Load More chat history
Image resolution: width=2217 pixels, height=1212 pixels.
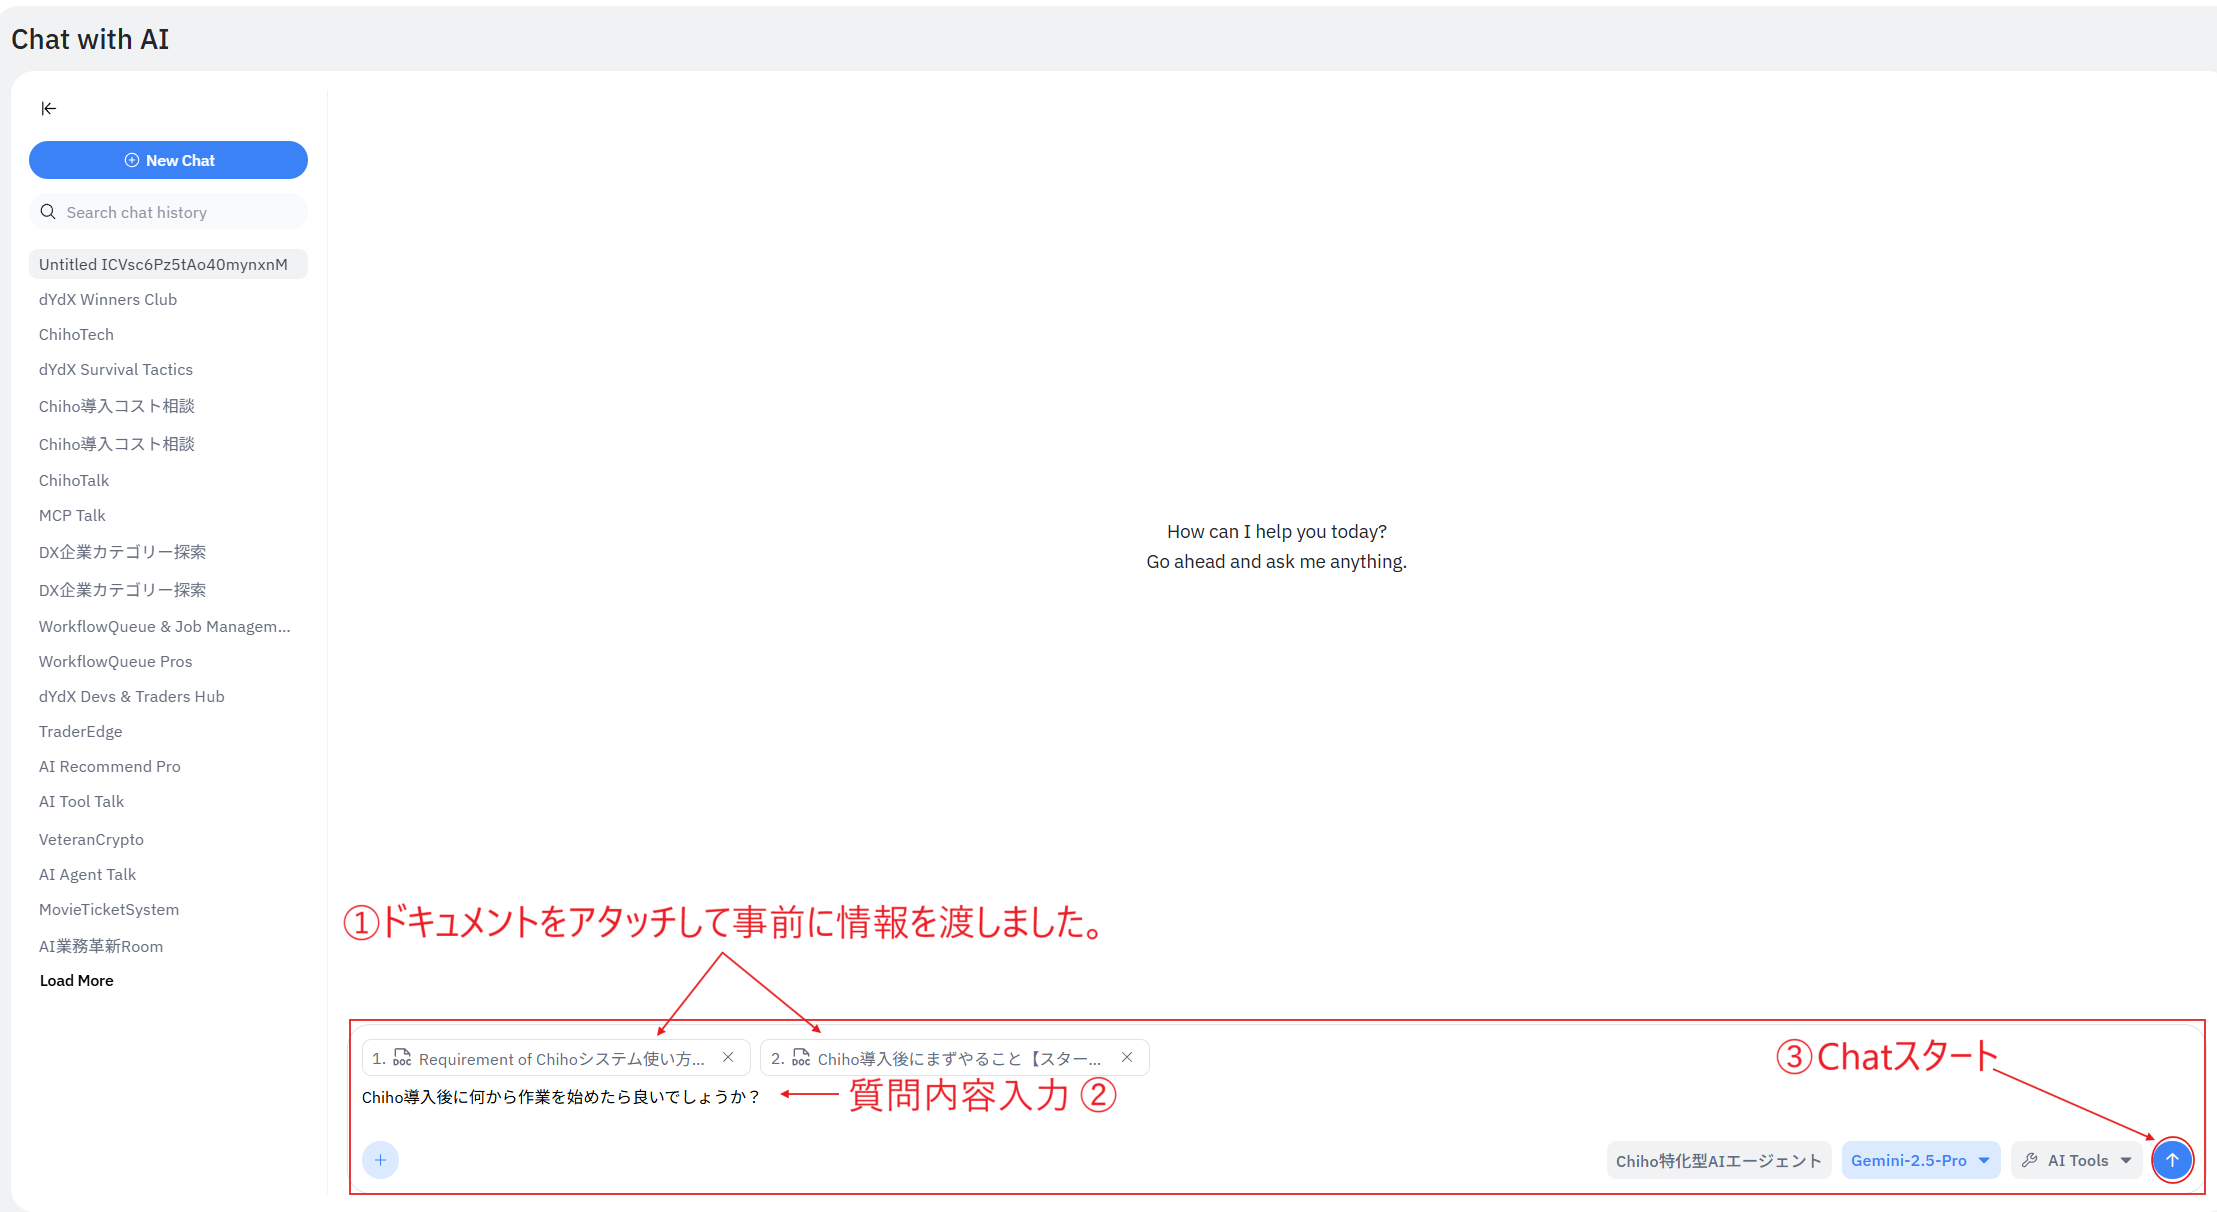(76, 980)
